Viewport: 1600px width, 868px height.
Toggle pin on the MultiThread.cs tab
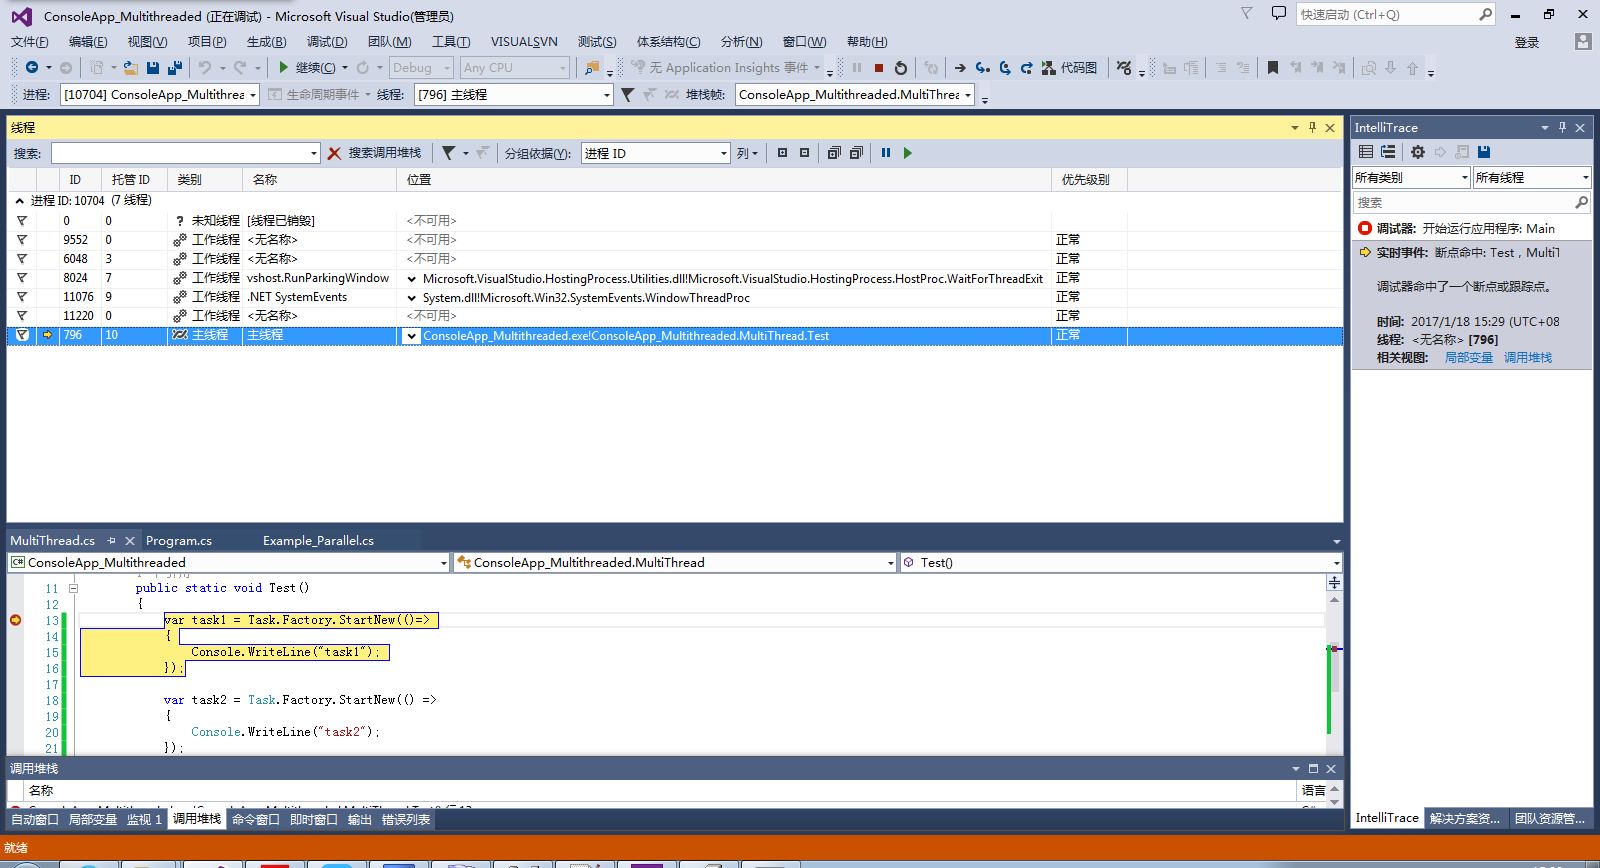coord(111,540)
